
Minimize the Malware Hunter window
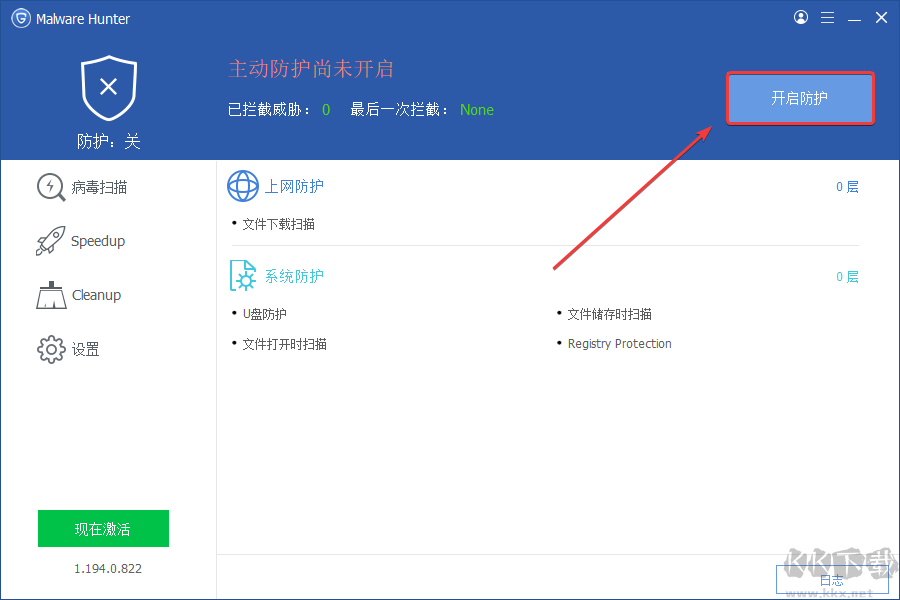coord(854,19)
